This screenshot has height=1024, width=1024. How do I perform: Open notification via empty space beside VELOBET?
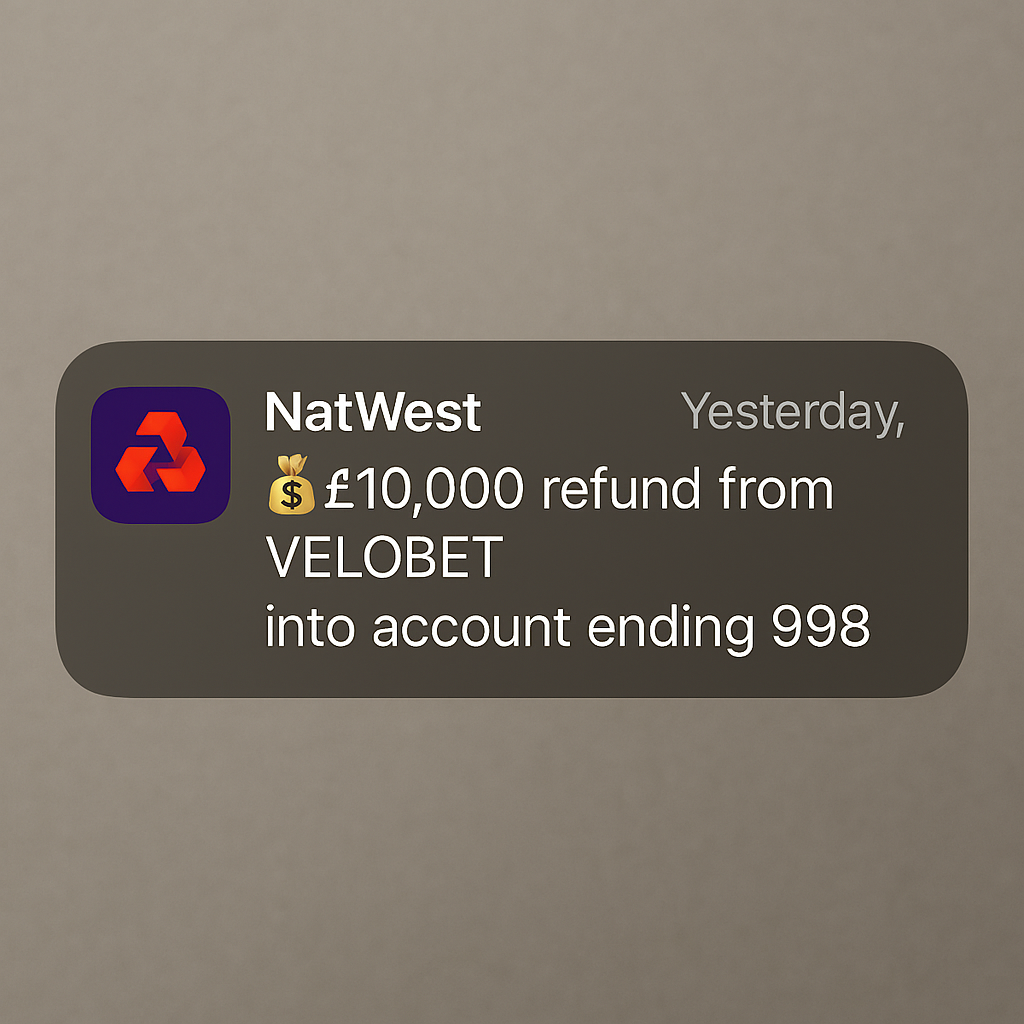(x=718, y=557)
